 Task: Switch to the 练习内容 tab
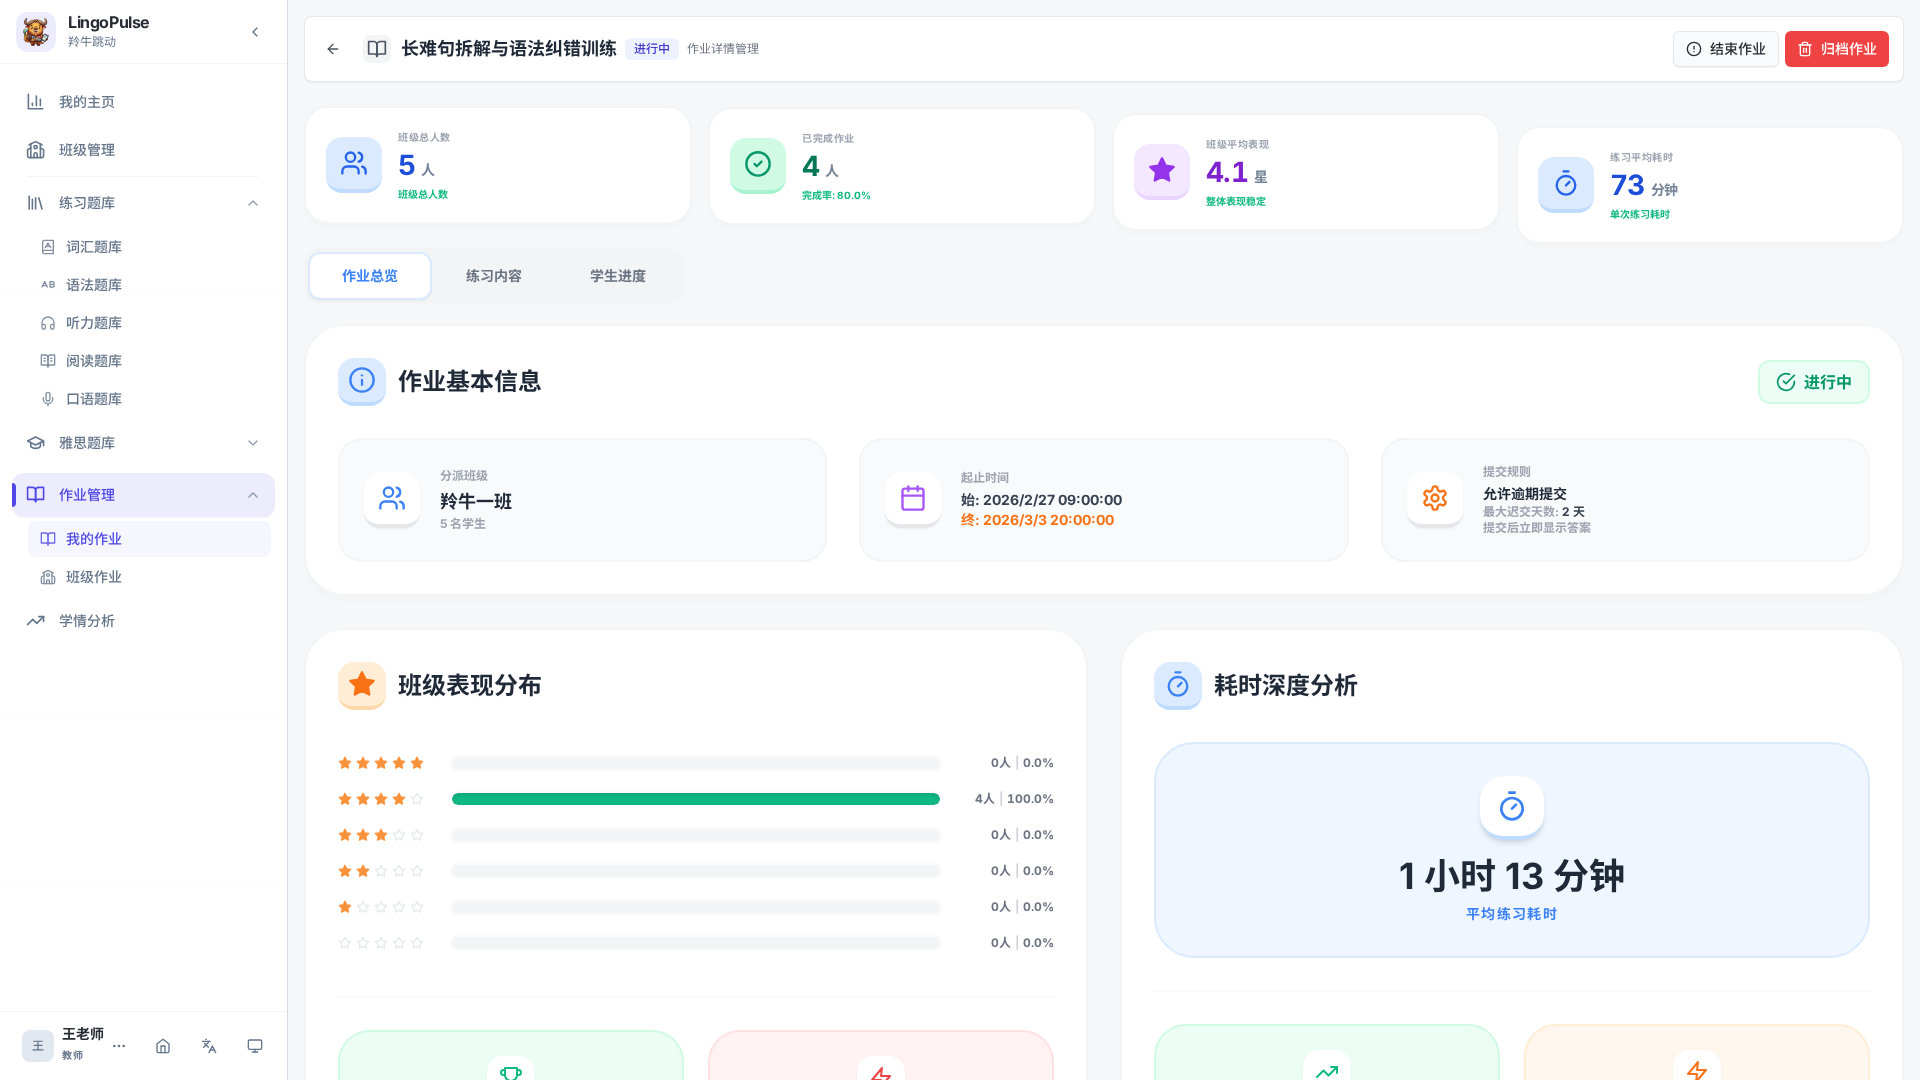point(494,276)
